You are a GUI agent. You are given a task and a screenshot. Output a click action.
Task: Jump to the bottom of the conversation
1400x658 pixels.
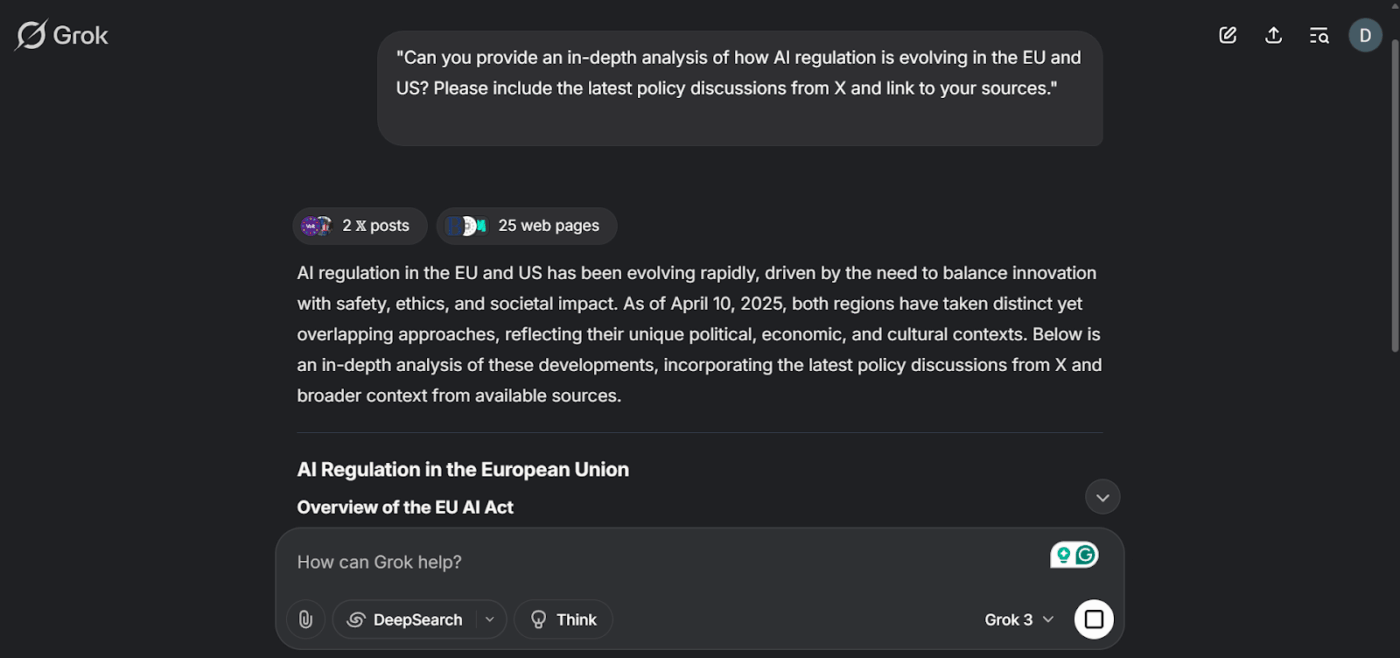[1102, 497]
